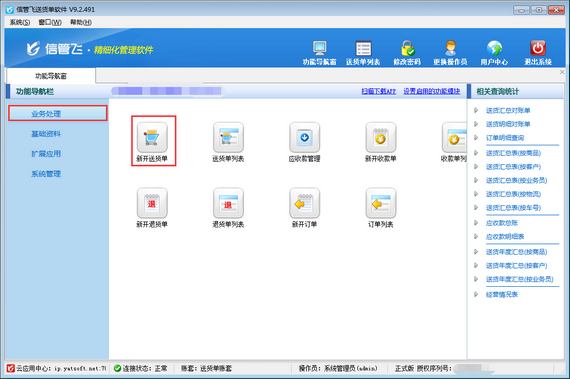The image size is (570, 379).
Task: Select 基础资料 in the navigation sidebar
Action: click(46, 134)
